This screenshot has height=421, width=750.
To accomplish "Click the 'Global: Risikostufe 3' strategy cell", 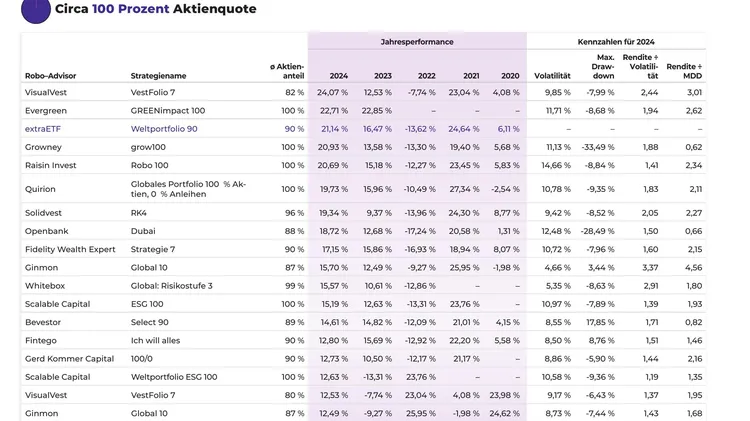I will [x=172, y=286].
